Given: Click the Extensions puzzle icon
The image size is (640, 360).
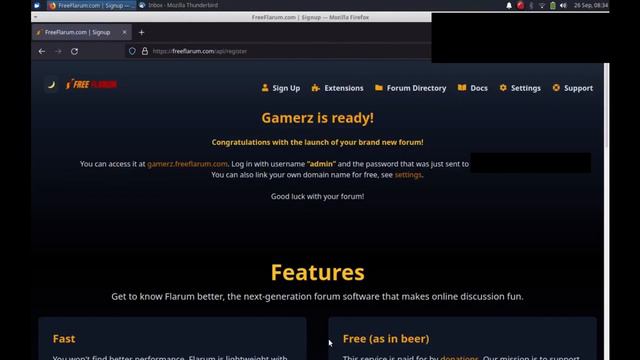Looking at the screenshot, I should coord(316,88).
